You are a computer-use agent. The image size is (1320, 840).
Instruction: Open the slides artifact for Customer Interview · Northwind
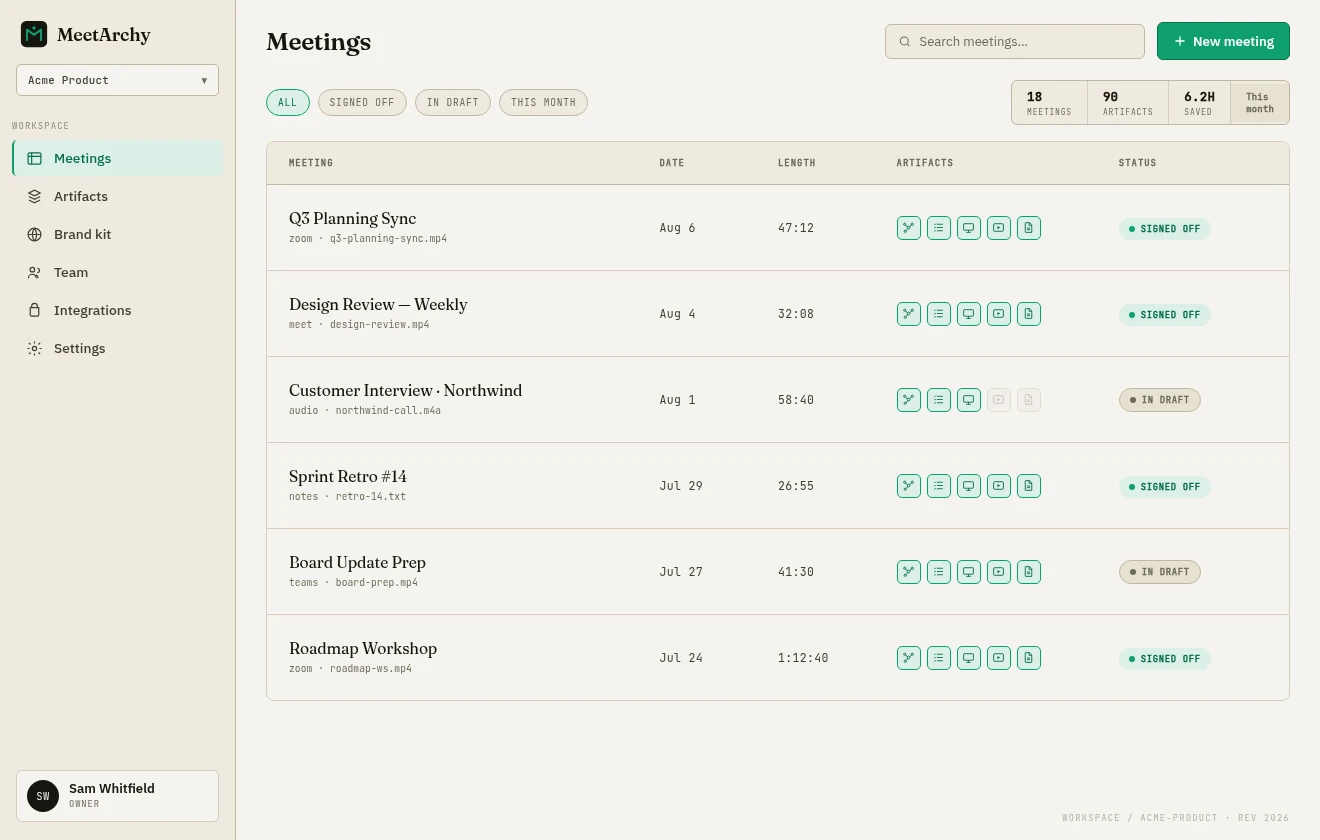tap(969, 400)
